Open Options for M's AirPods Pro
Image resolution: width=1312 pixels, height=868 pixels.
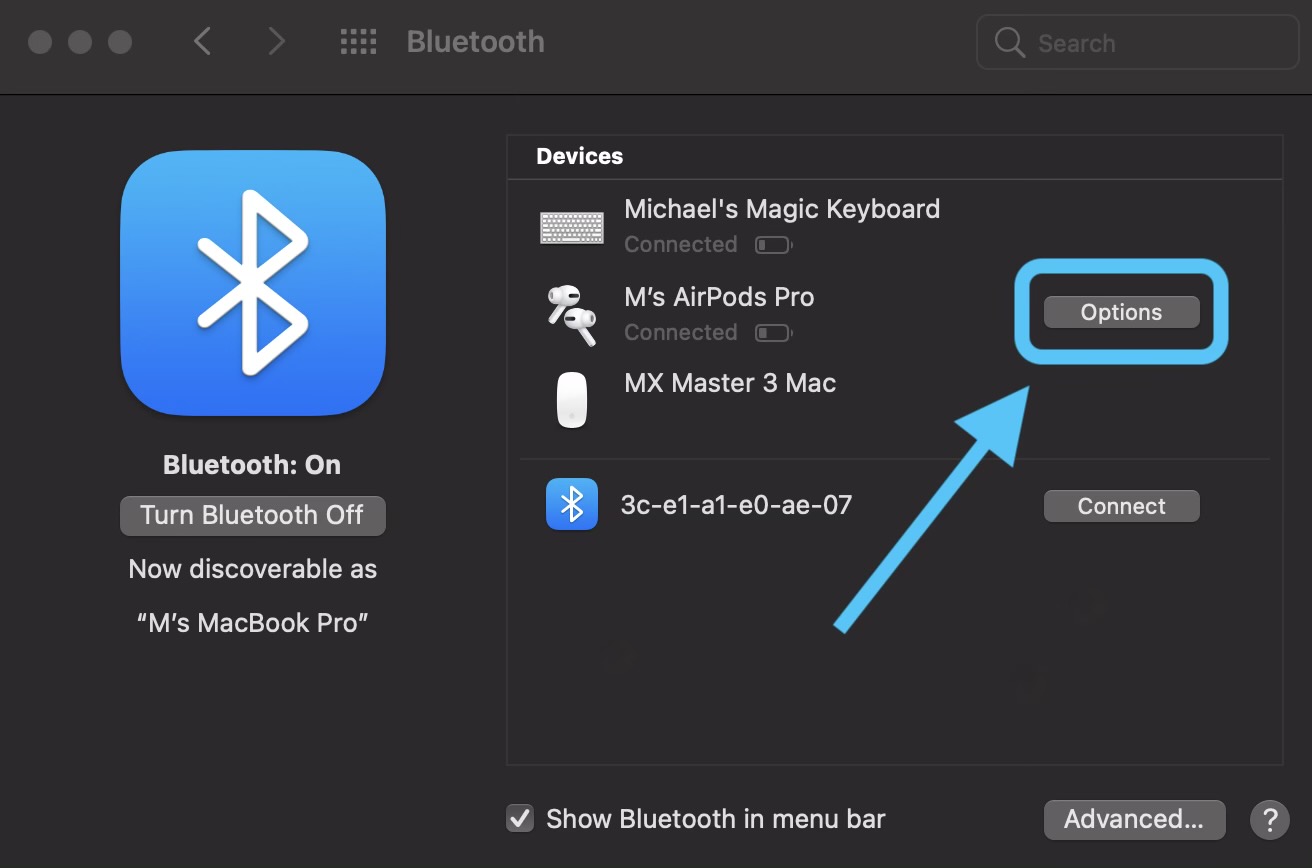pos(1120,311)
